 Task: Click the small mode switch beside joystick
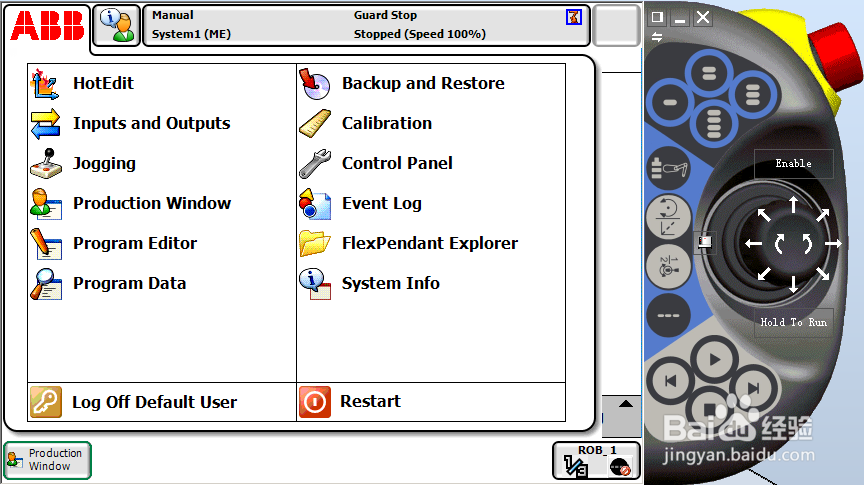[705, 241]
